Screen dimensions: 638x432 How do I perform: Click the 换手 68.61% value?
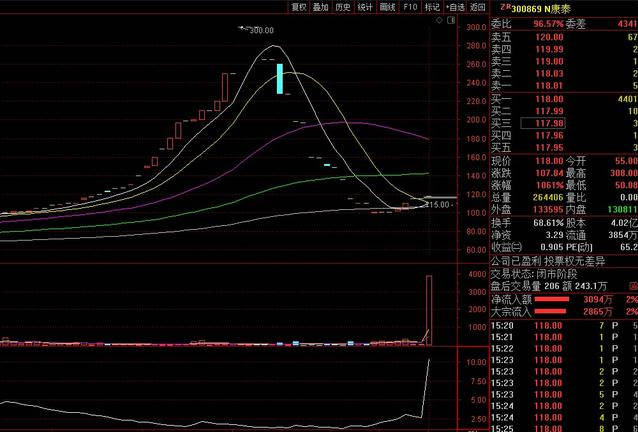click(x=548, y=223)
